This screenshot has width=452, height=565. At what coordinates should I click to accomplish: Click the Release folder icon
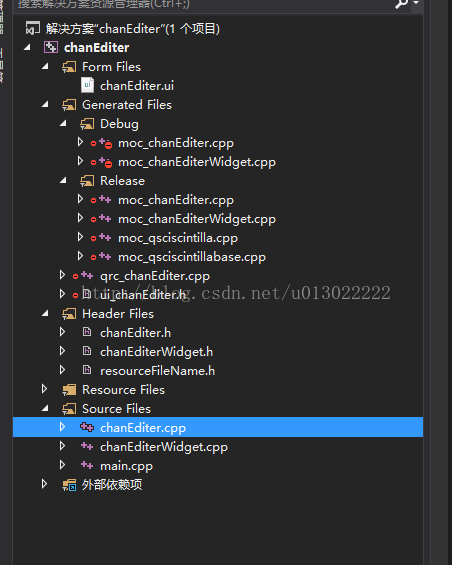coord(87,181)
